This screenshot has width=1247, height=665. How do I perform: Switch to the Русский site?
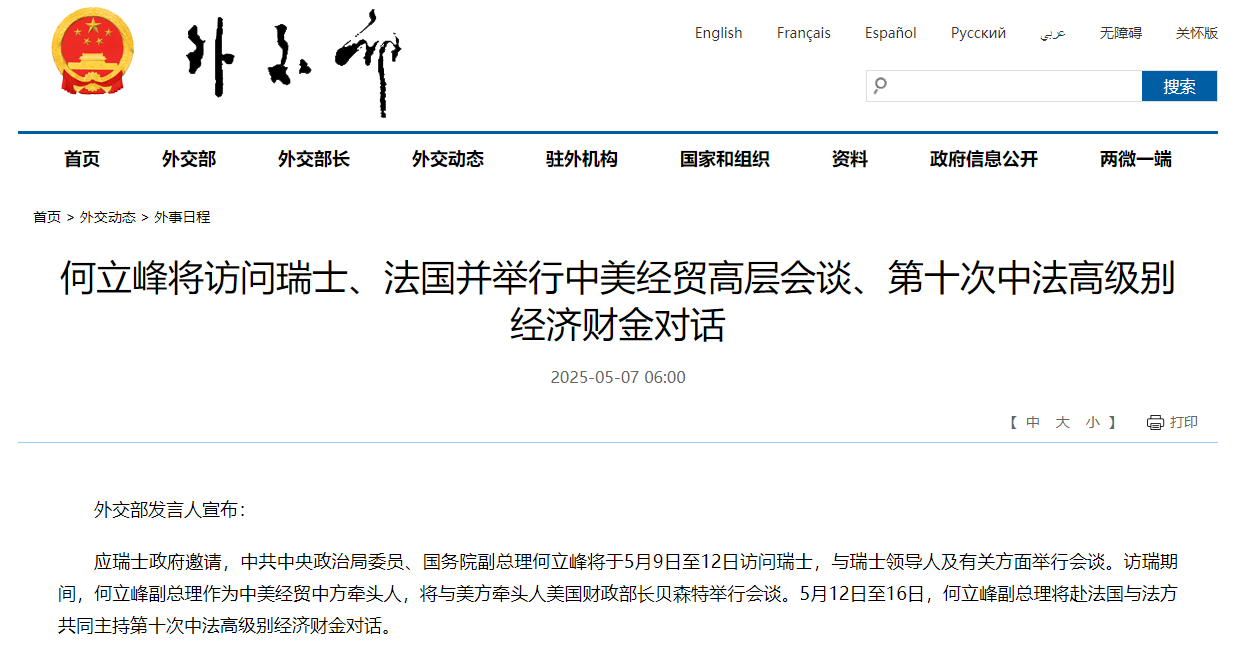click(978, 33)
